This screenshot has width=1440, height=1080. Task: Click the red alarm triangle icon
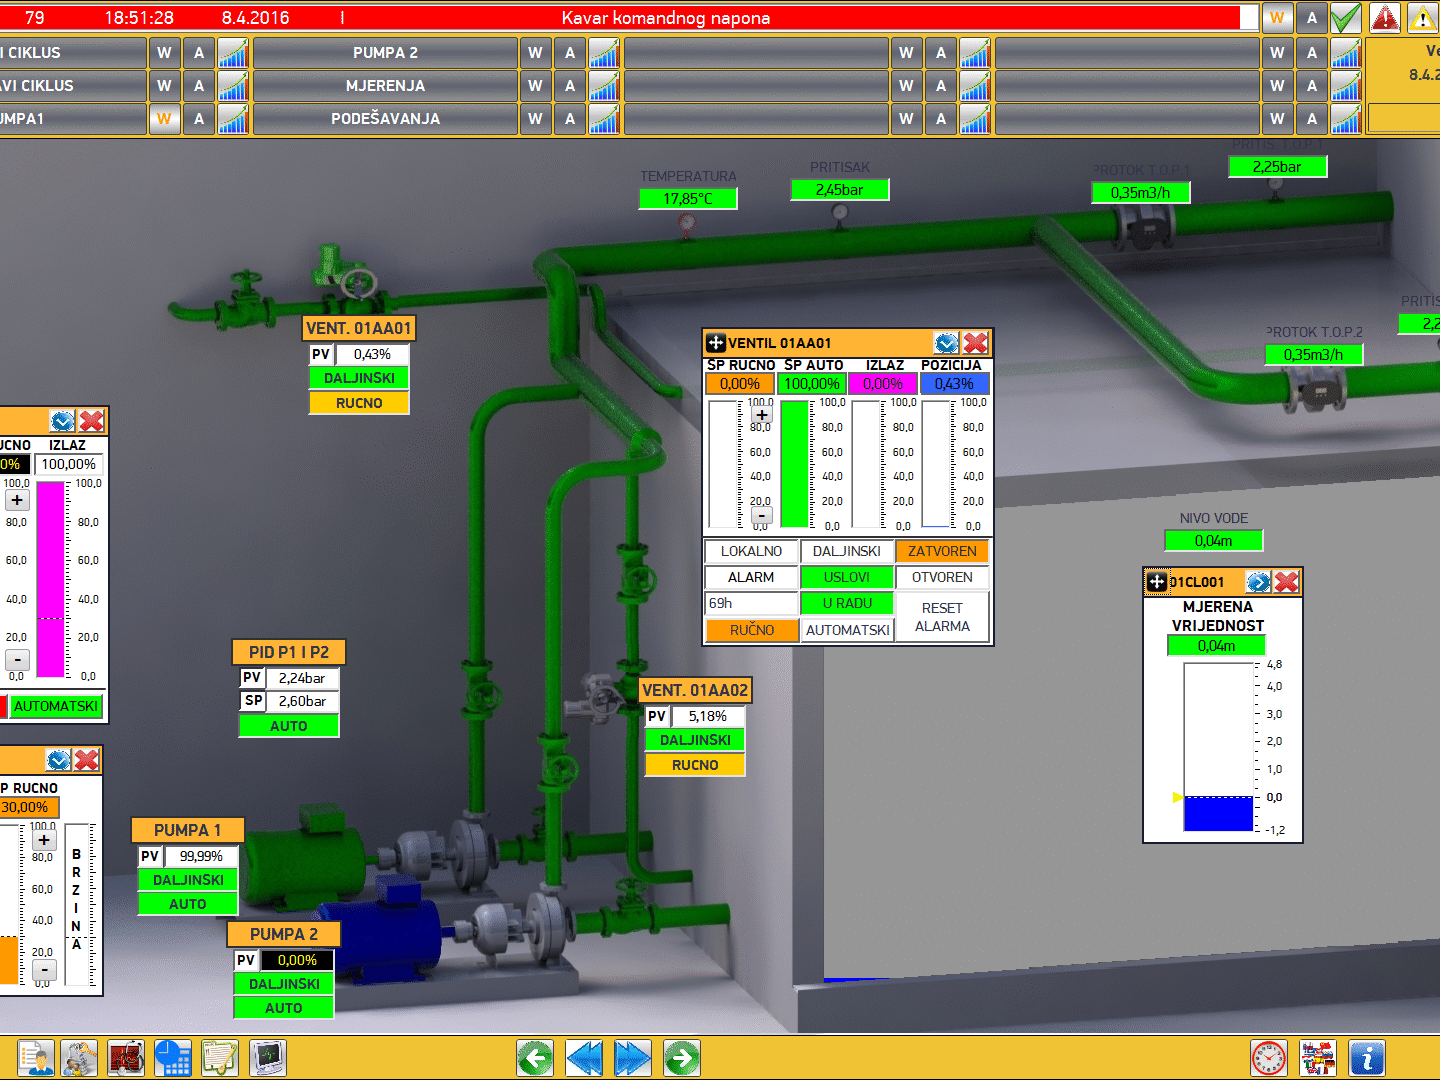click(x=1384, y=18)
